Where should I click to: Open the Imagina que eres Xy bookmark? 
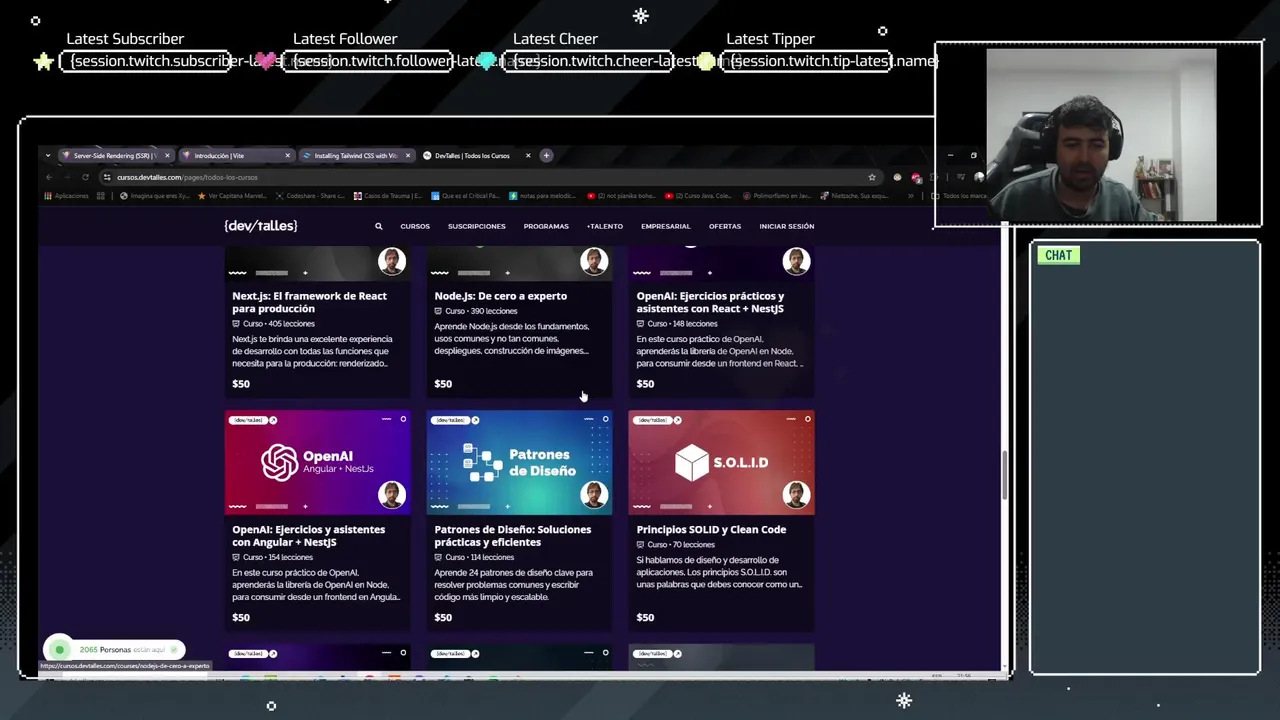tap(154, 196)
